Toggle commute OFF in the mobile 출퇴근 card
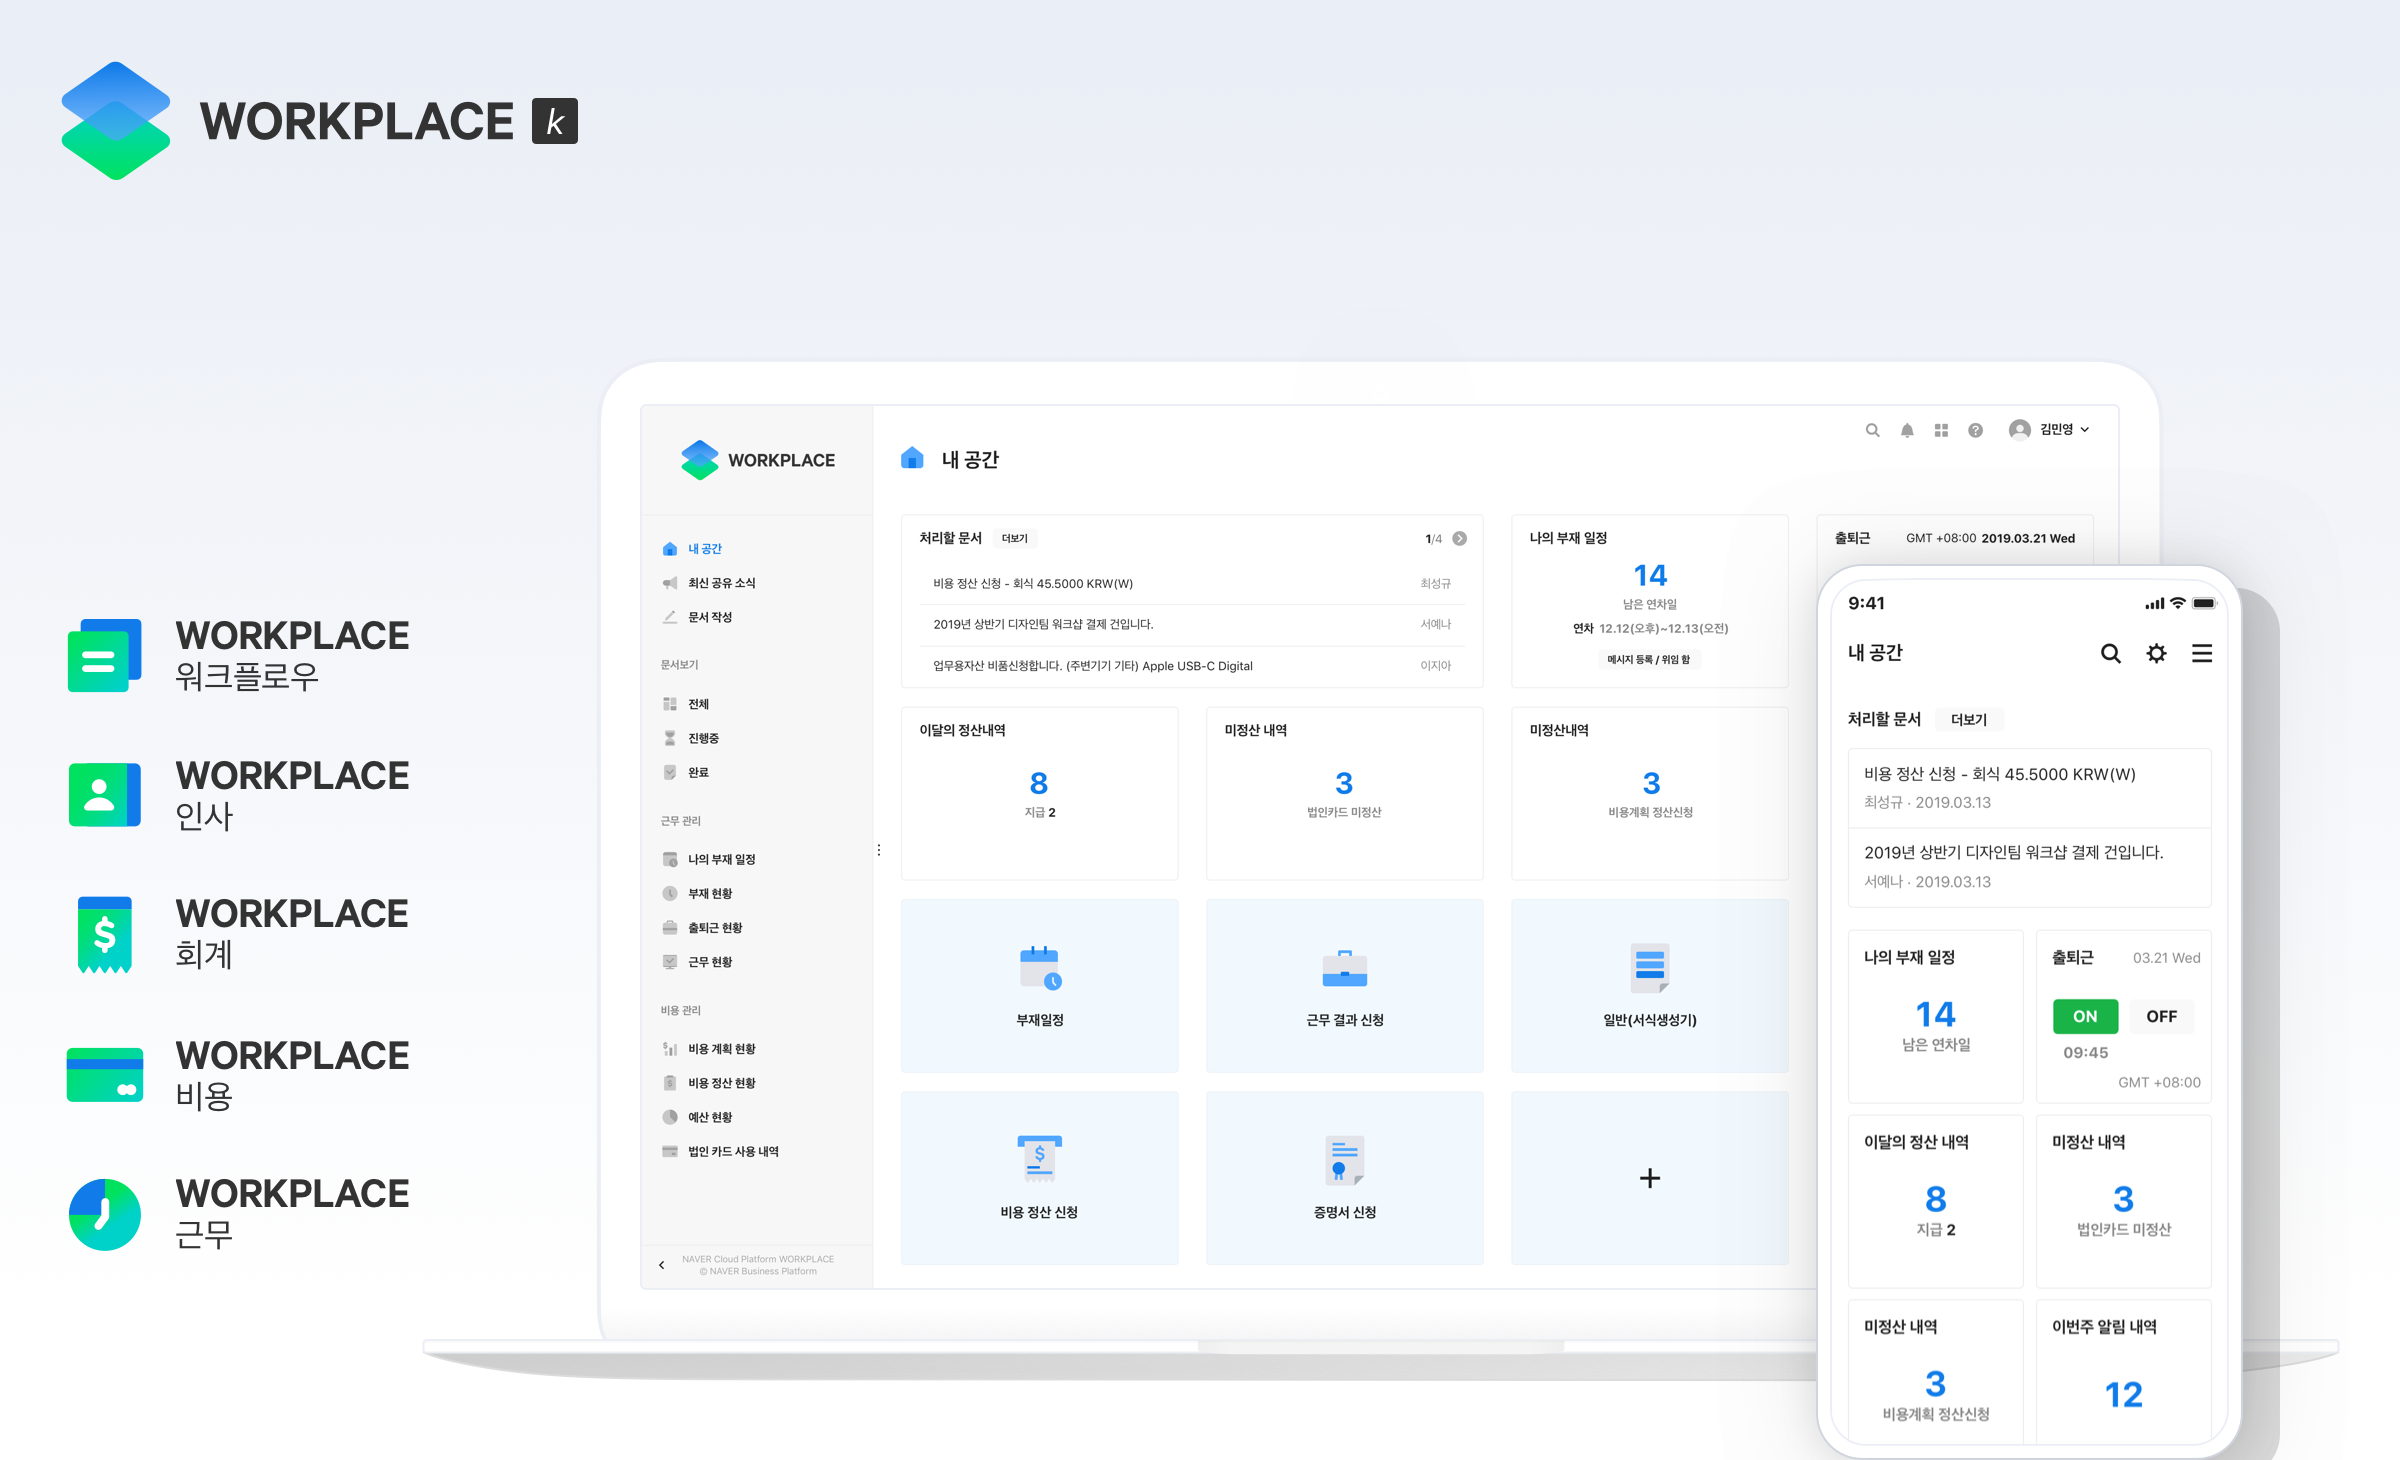The height and width of the screenshot is (1460, 2400). coord(2161,1016)
